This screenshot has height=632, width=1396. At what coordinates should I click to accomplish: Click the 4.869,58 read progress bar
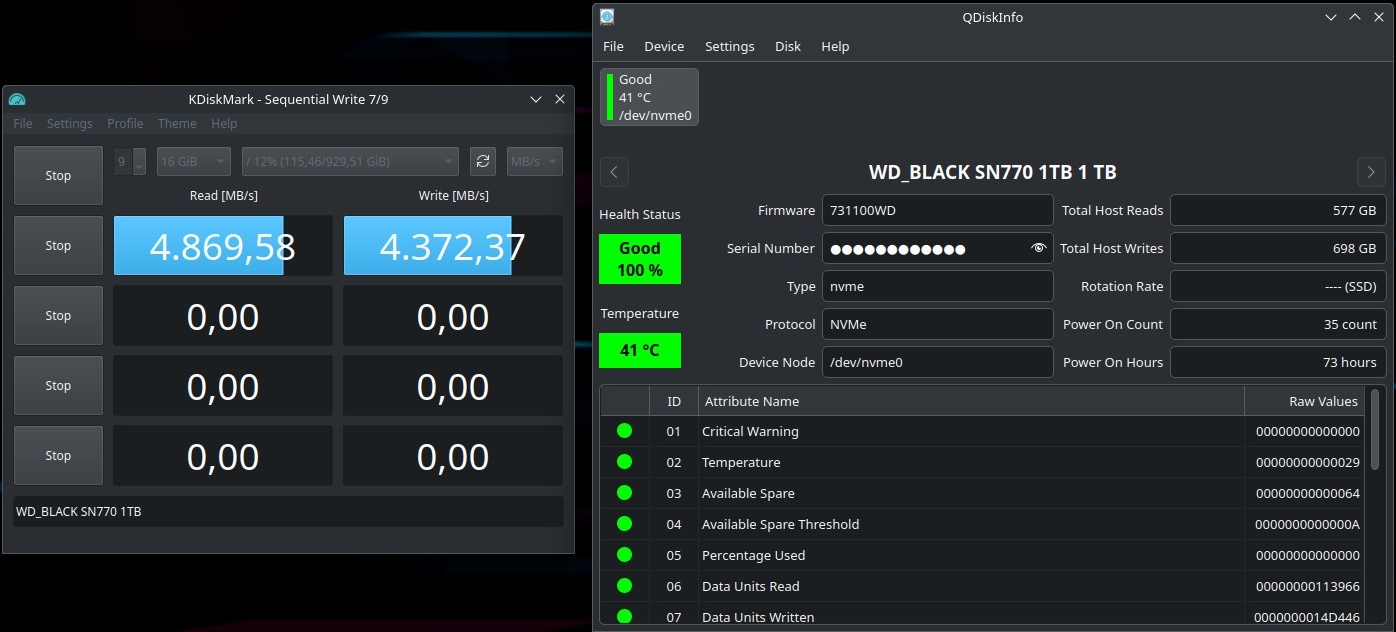click(x=223, y=246)
